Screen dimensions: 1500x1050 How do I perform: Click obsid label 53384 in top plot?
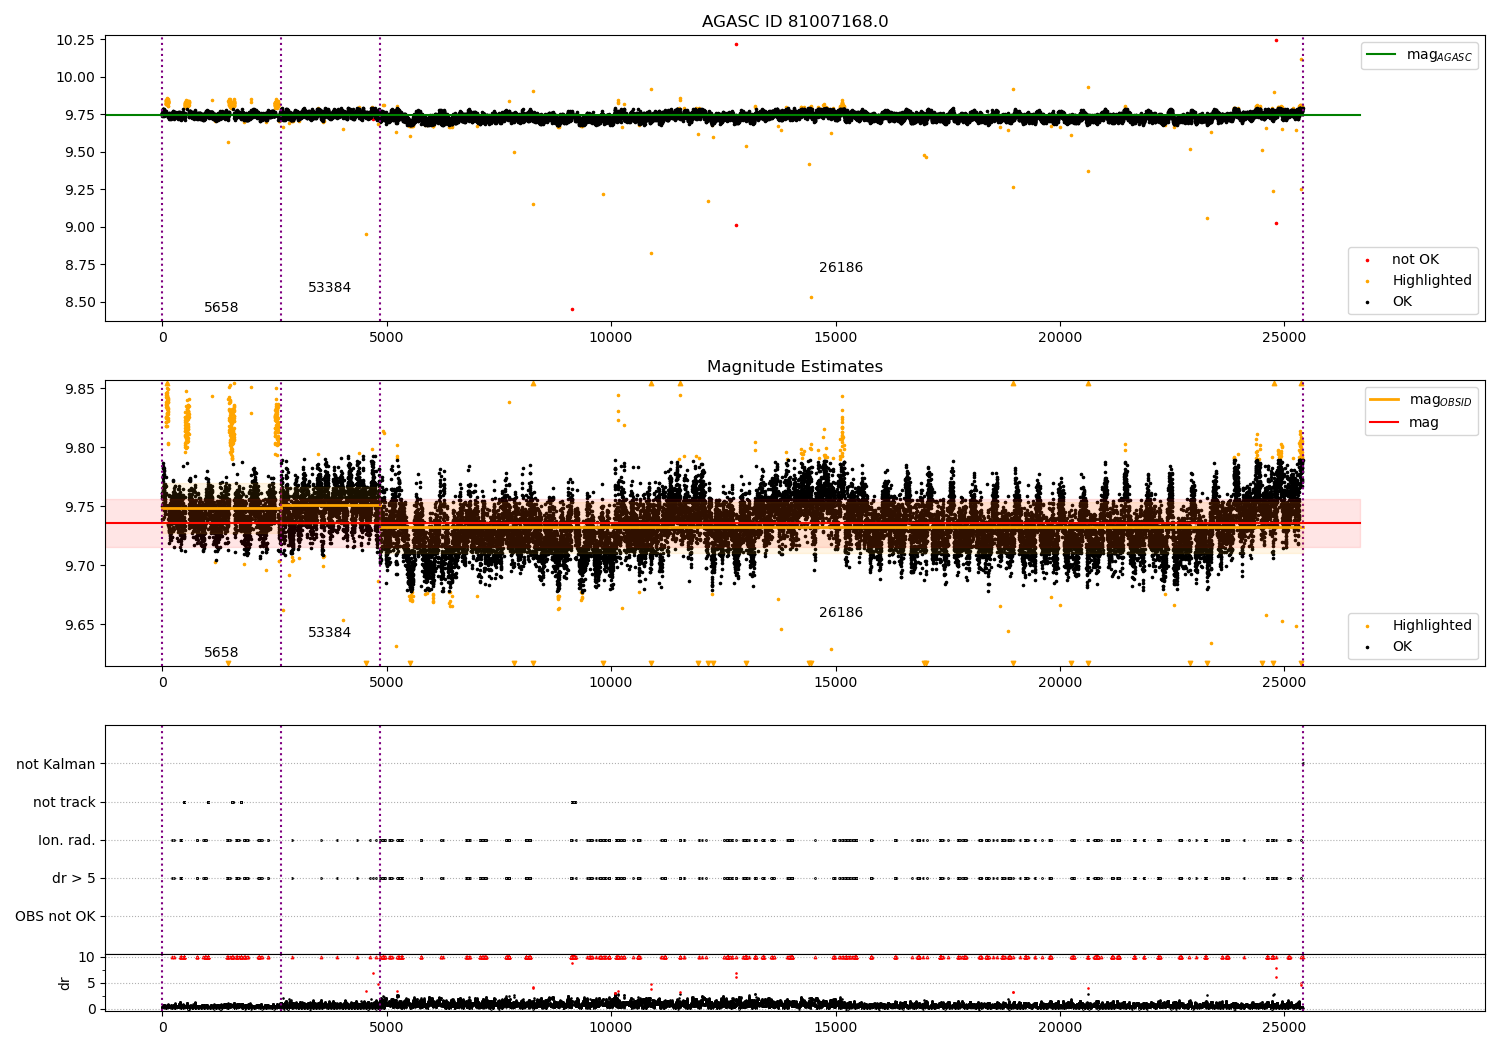click(329, 288)
